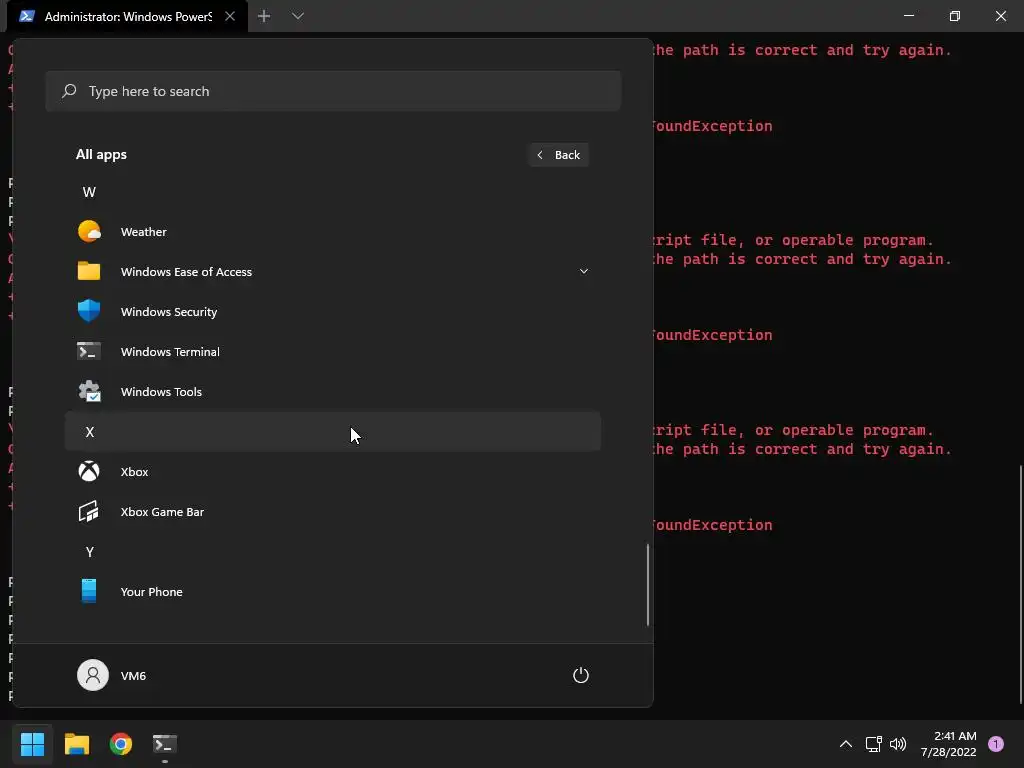Open the Windows Tools gear icon
This screenshot has width=1024, height=768.
89,391
